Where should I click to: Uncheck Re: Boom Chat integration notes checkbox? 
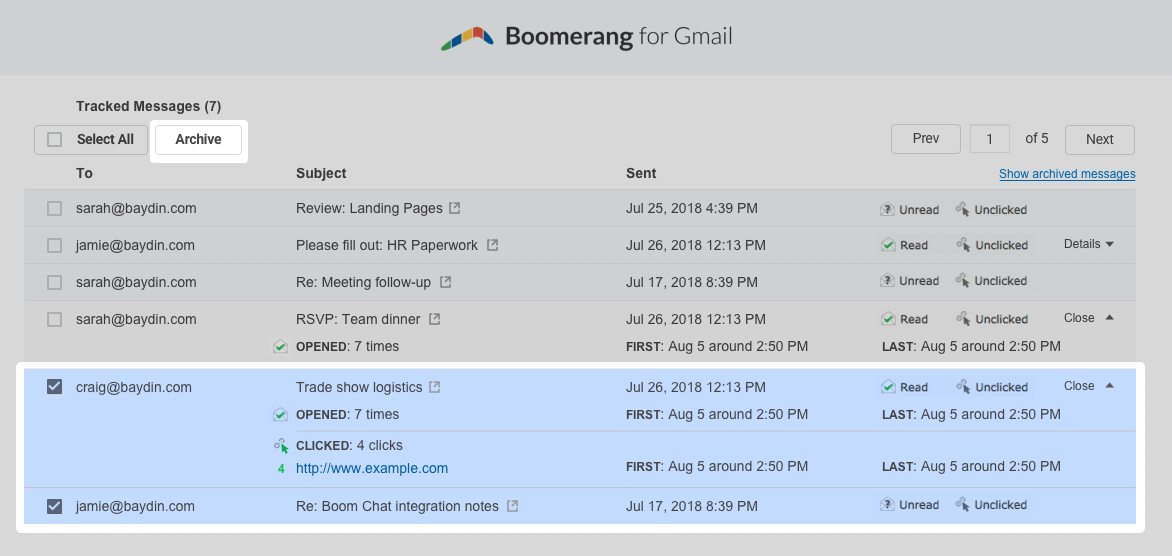click(55, 506)
